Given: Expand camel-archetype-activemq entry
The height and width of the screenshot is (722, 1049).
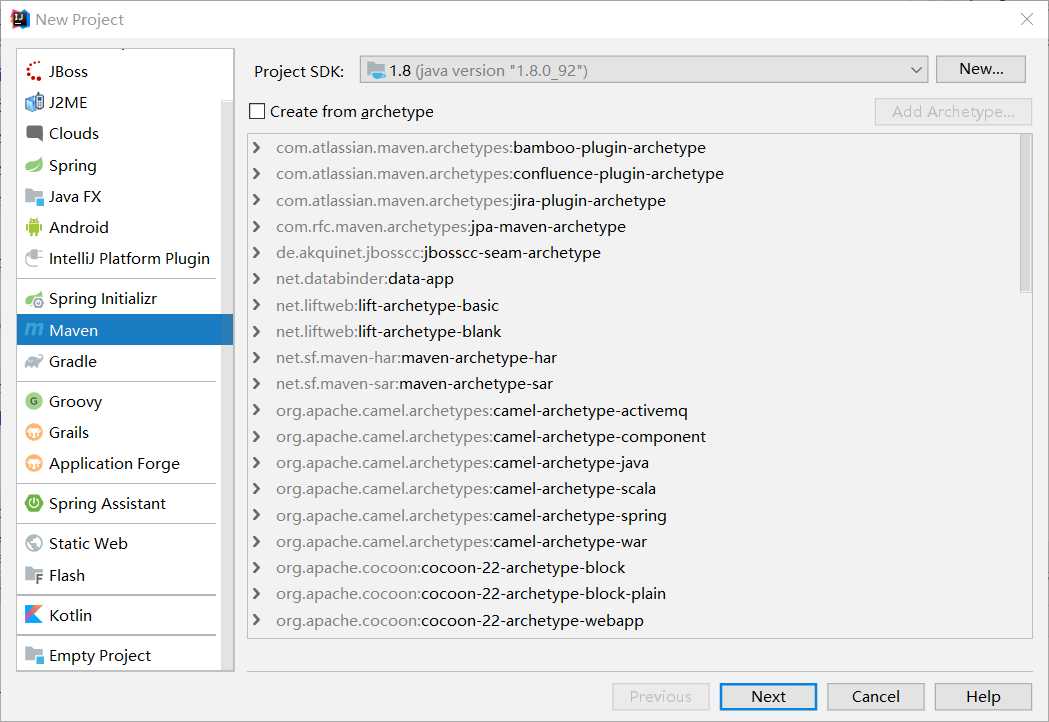Looking at the screenshot, I should [x=257, y=410].
